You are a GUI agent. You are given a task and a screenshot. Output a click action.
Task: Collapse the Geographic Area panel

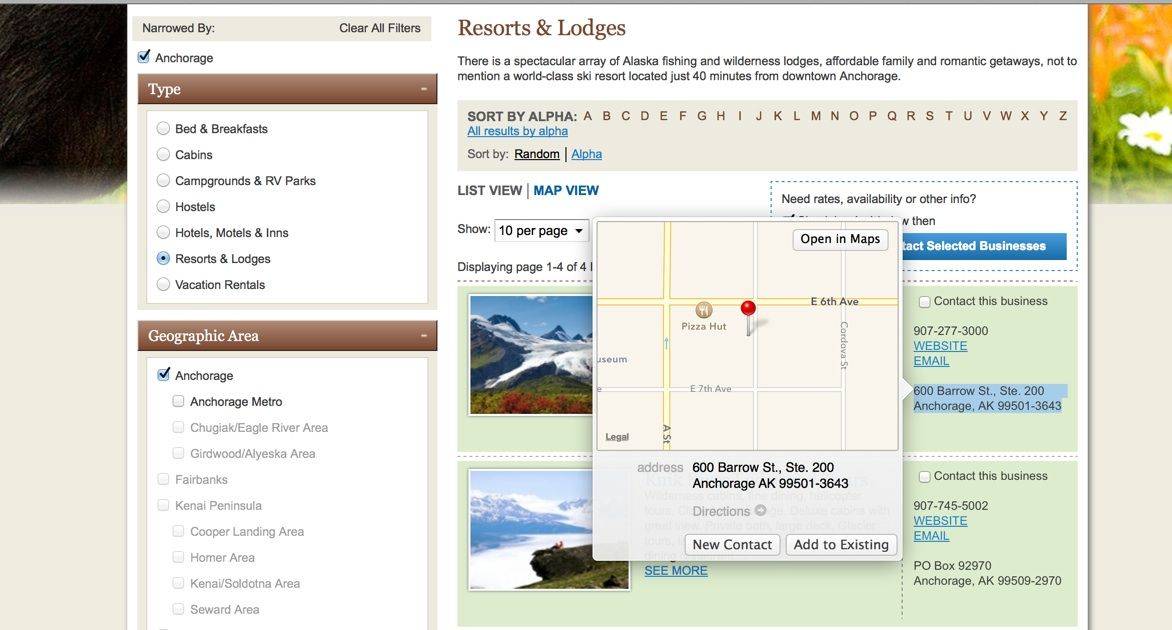click(x=424, y=336)
